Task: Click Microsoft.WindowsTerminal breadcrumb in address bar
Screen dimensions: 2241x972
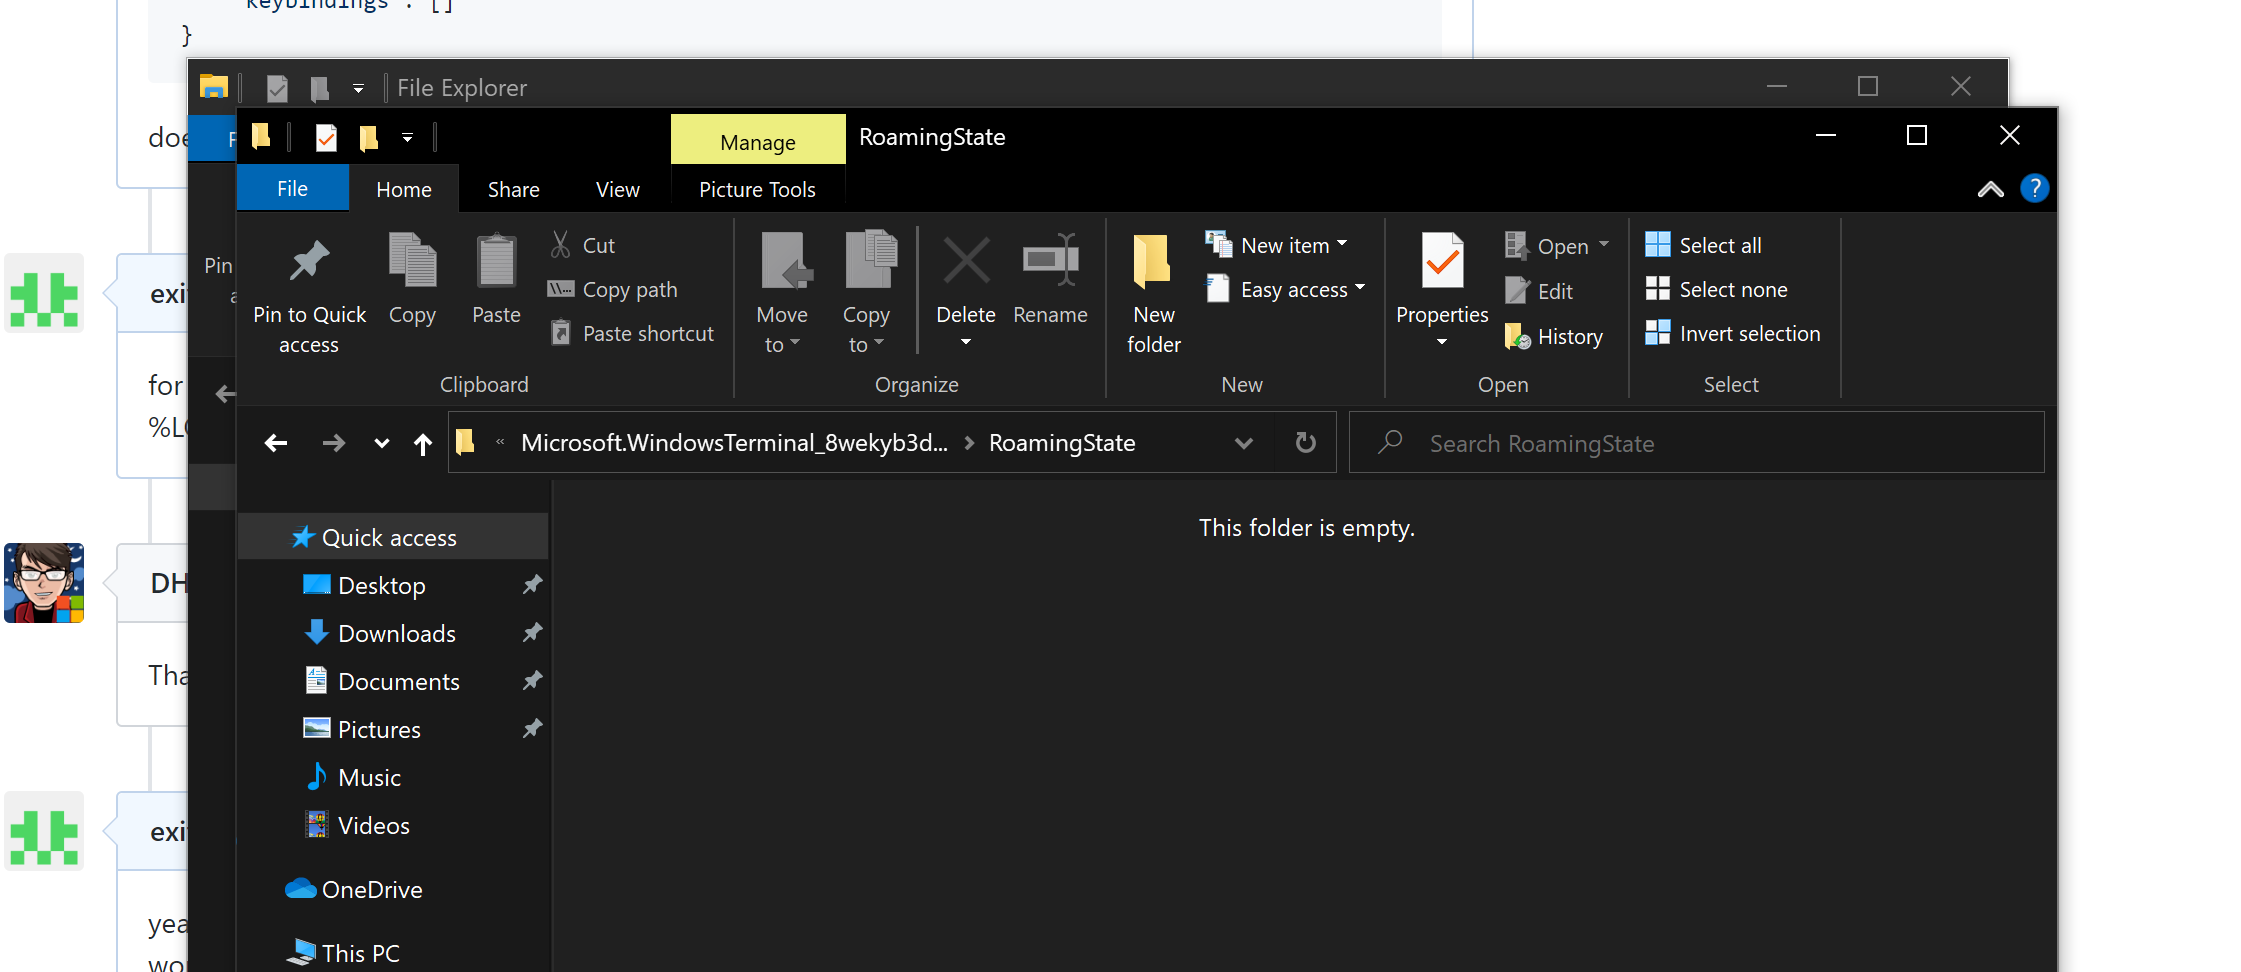Action: click(x=734, y=443)
